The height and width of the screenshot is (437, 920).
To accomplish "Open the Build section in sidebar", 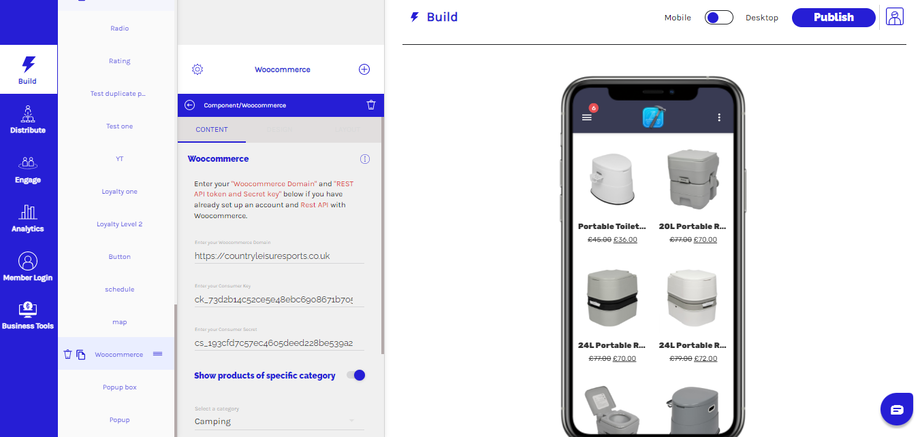I will (x=28, y=69).
